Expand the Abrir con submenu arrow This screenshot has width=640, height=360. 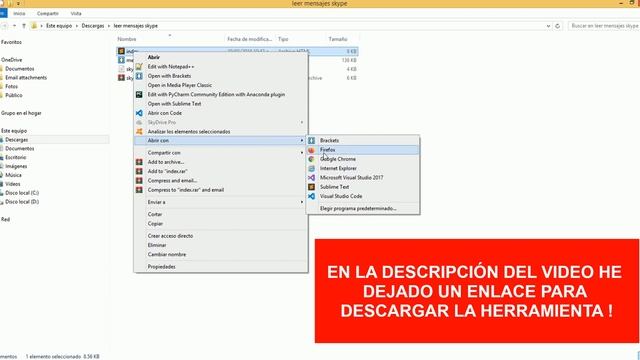[302, 140]
